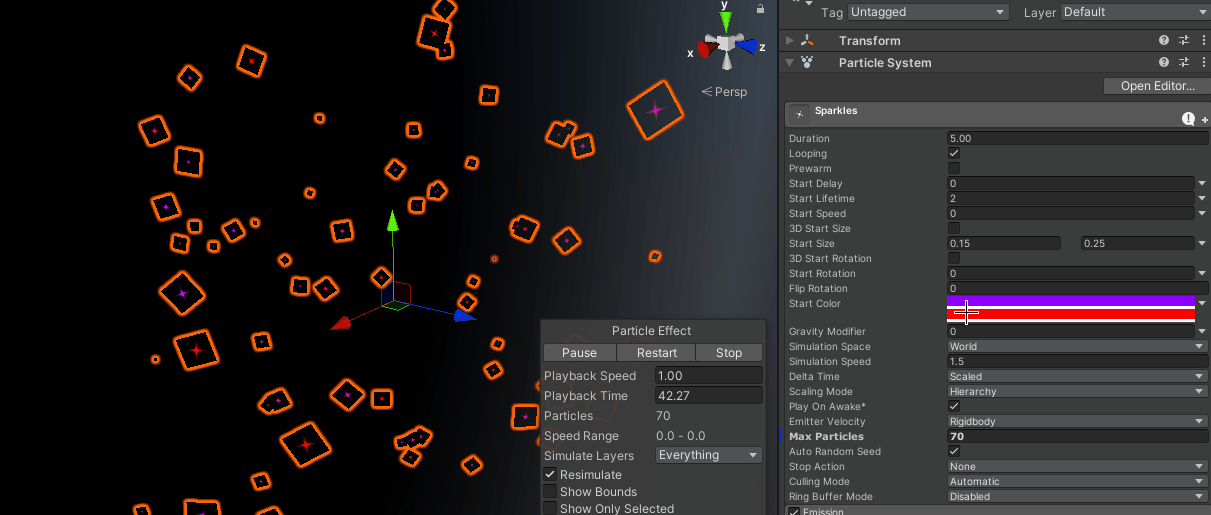
Task: Open presets for Transform component
Action: coord(1184,41)
